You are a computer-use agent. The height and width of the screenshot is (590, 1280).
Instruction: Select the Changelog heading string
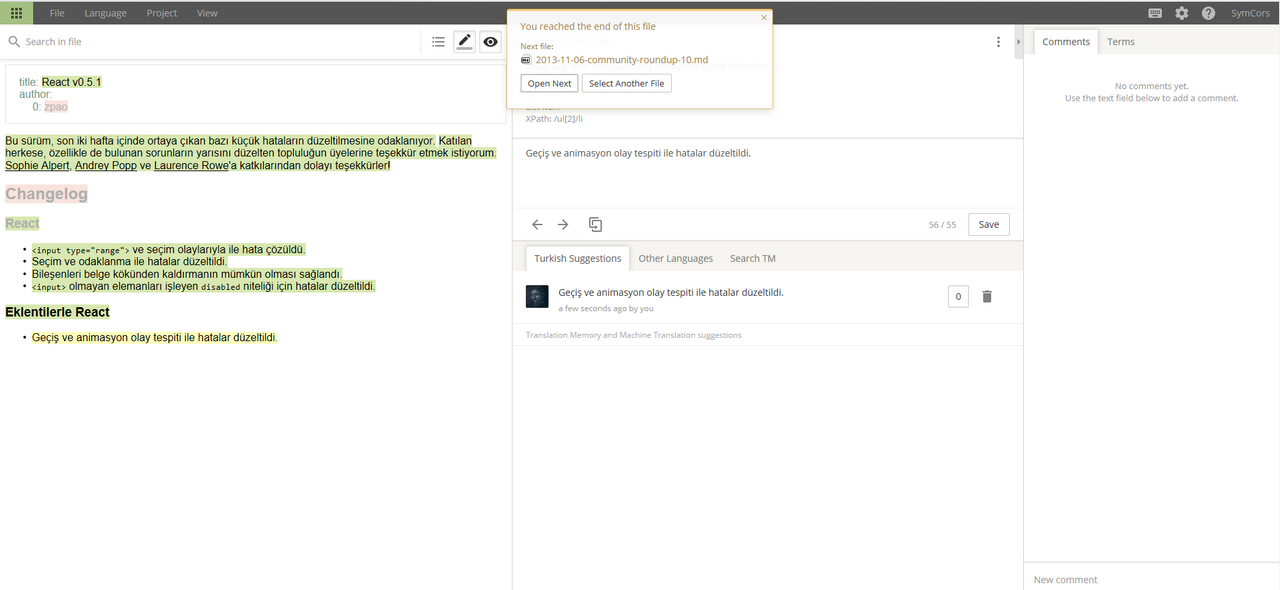[47, 194]
